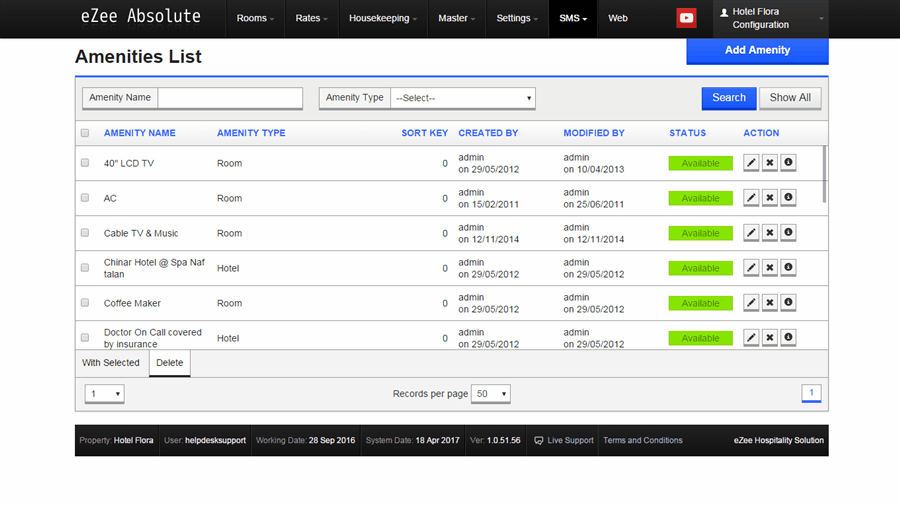Click the amenities table vertical scrollbar
The width and height of the screenshot is (900, 505).
coord(824,174)
